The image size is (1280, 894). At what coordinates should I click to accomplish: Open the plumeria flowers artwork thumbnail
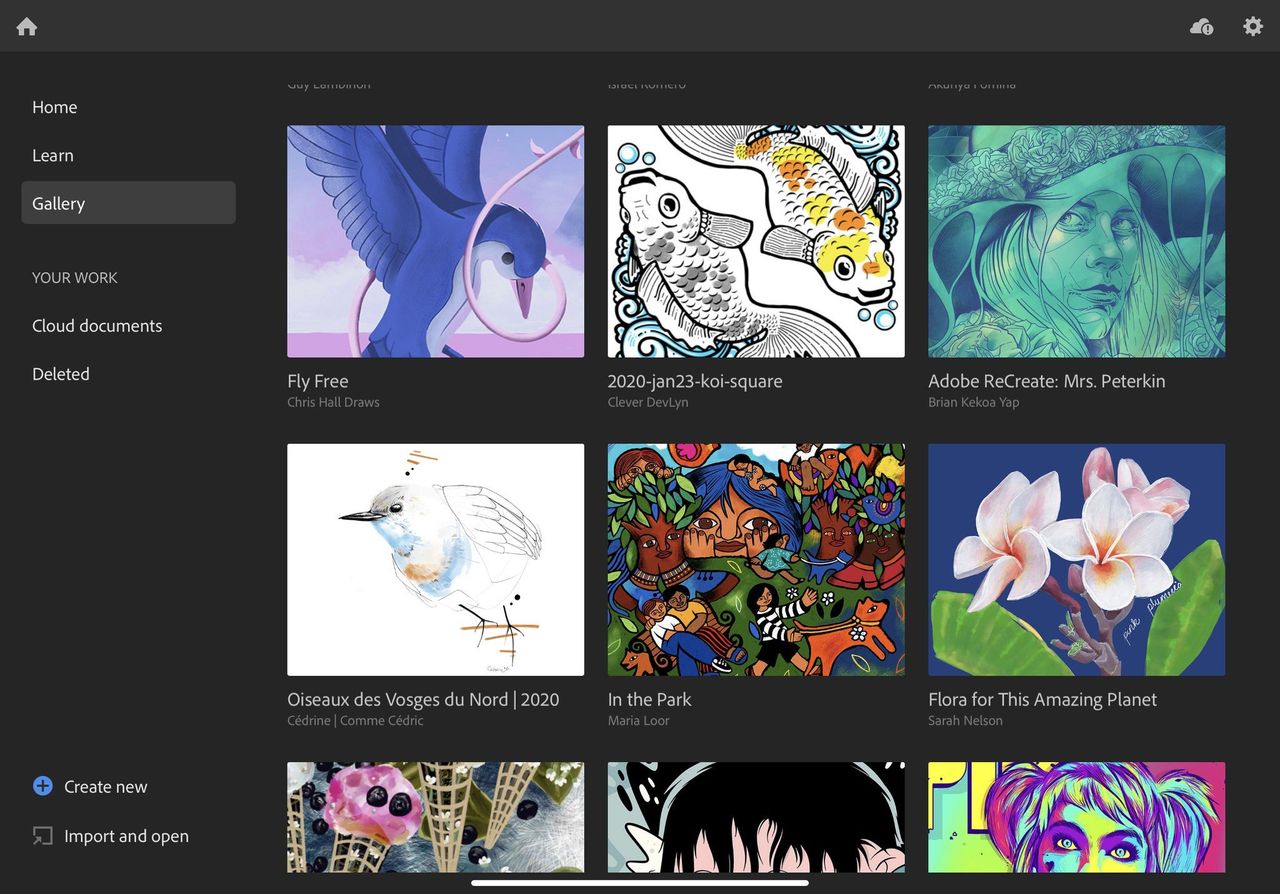tap(1076, 560)
